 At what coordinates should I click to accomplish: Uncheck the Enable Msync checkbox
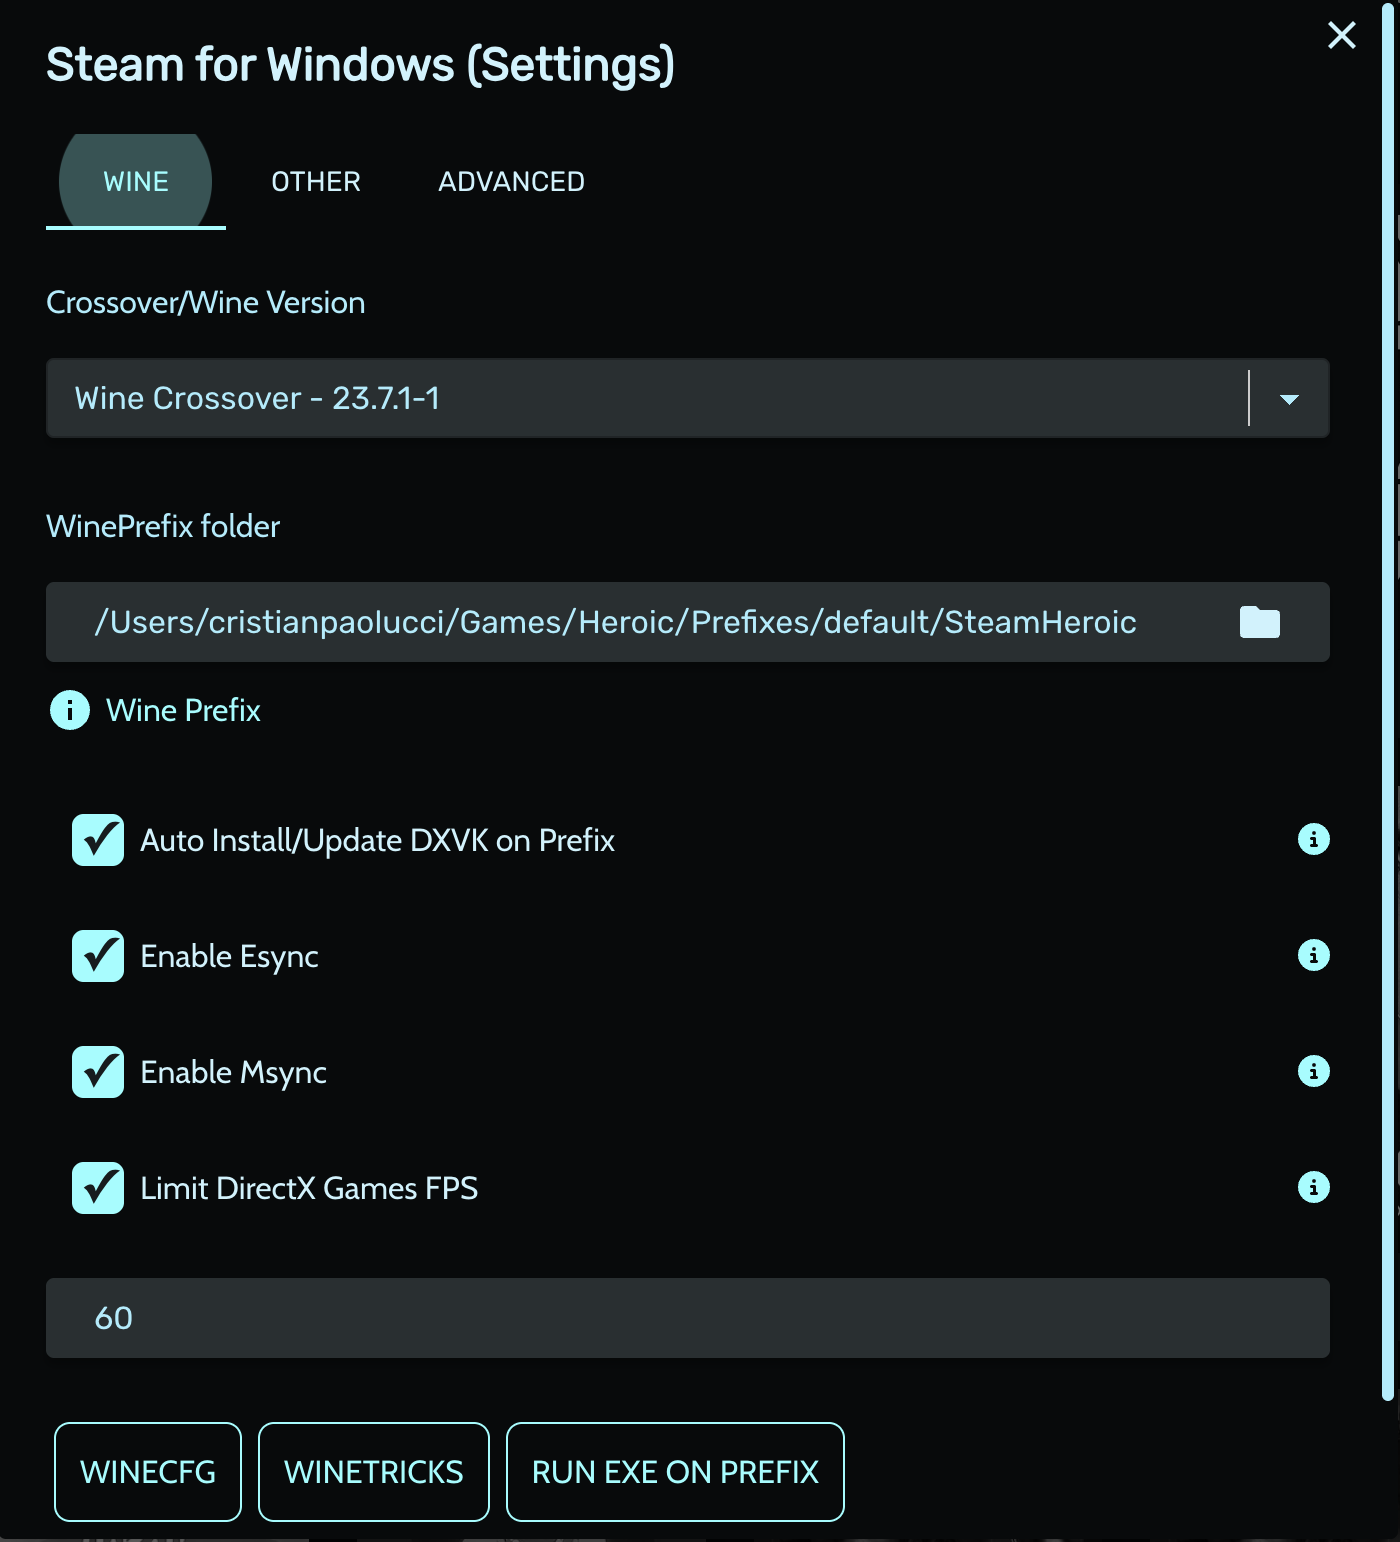(98, 1072)
